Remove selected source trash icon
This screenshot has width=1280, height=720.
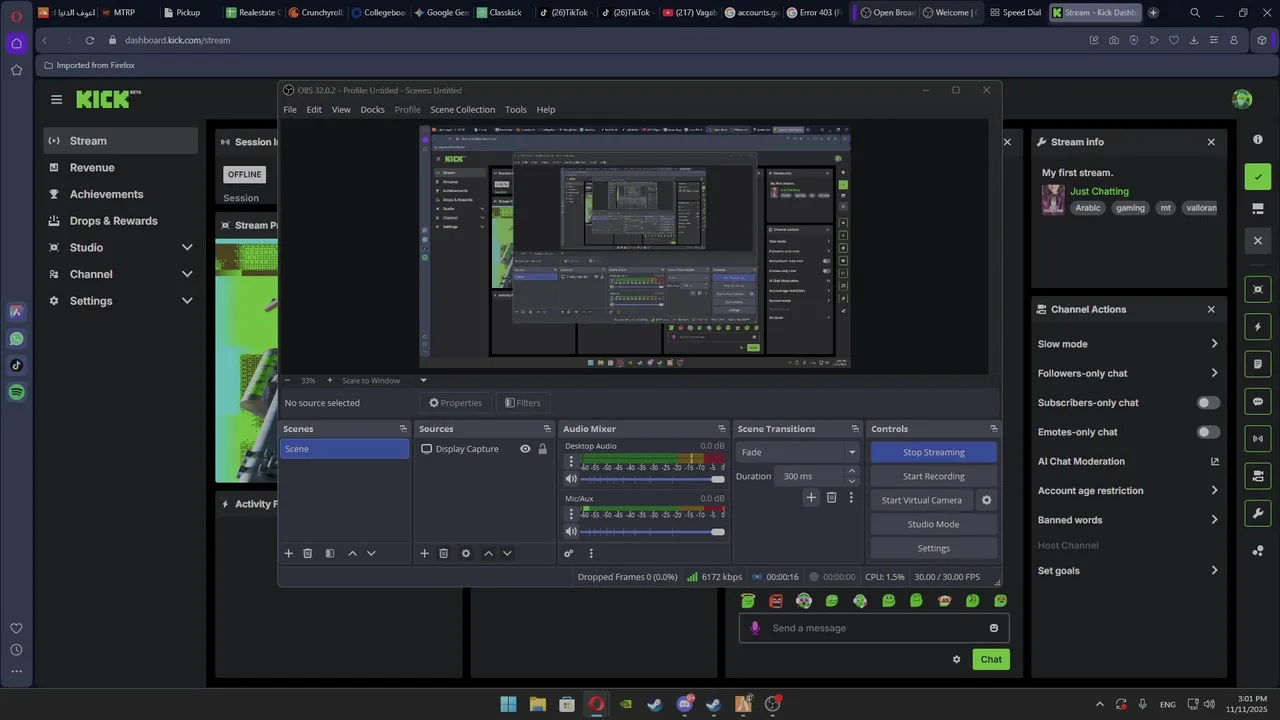[x=444, y=553]
